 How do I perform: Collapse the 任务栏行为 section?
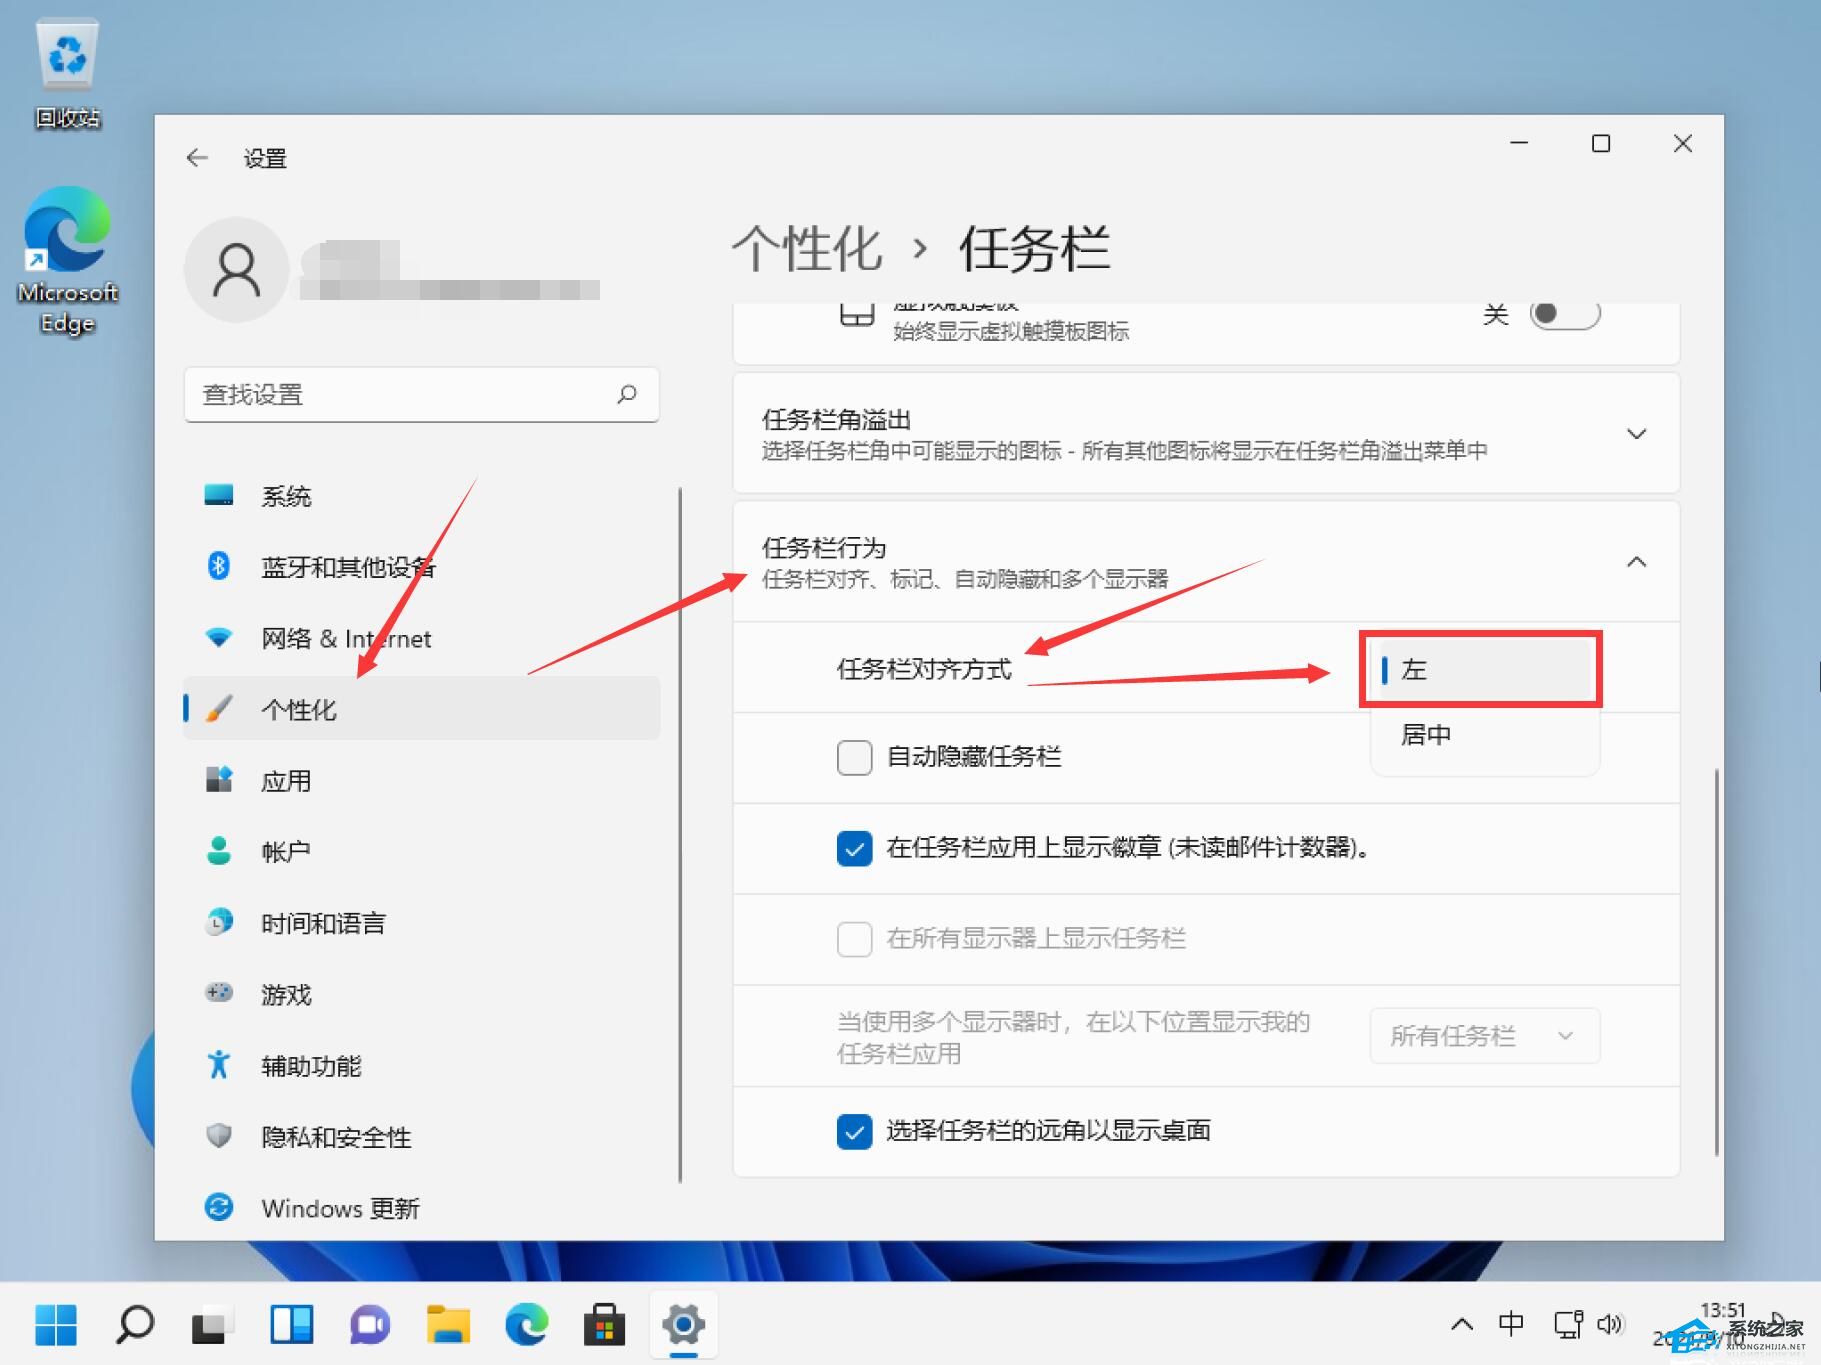[x=1637, y=561]
